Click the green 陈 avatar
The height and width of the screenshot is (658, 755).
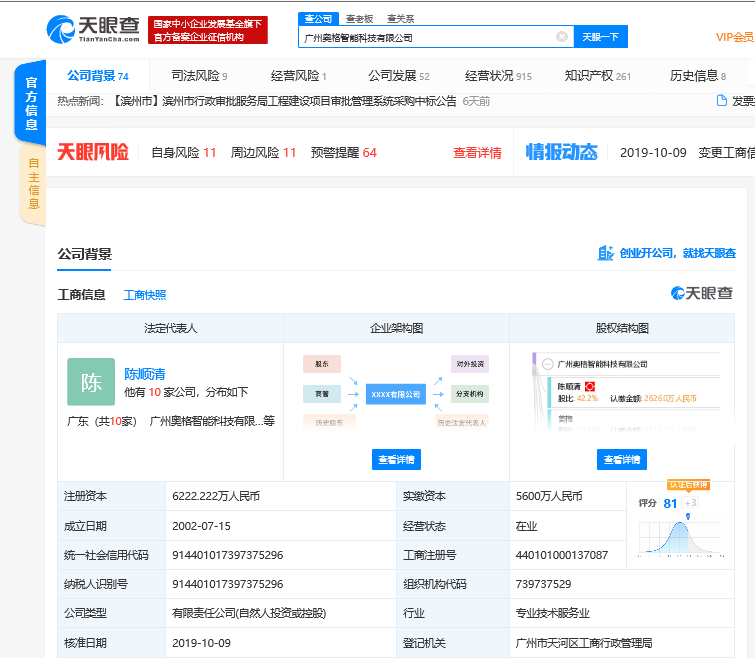click(x=91, y=382)
